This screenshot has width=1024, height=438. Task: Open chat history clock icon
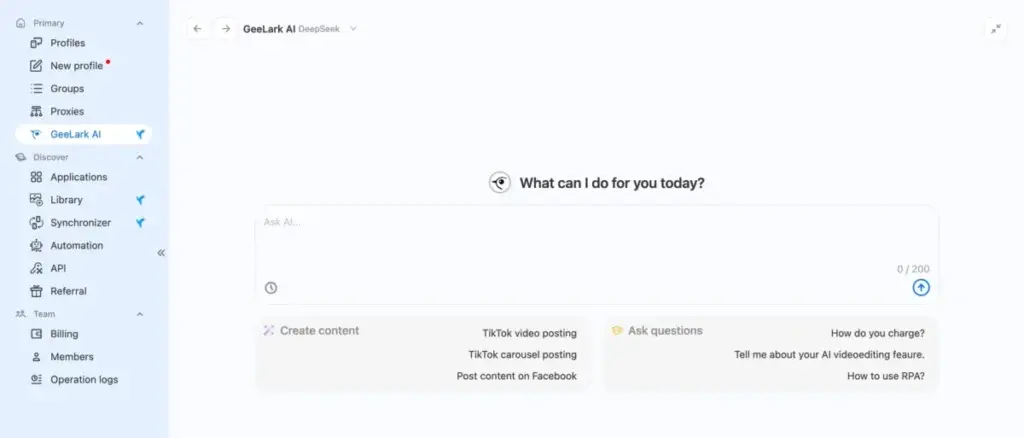point(271,288)
